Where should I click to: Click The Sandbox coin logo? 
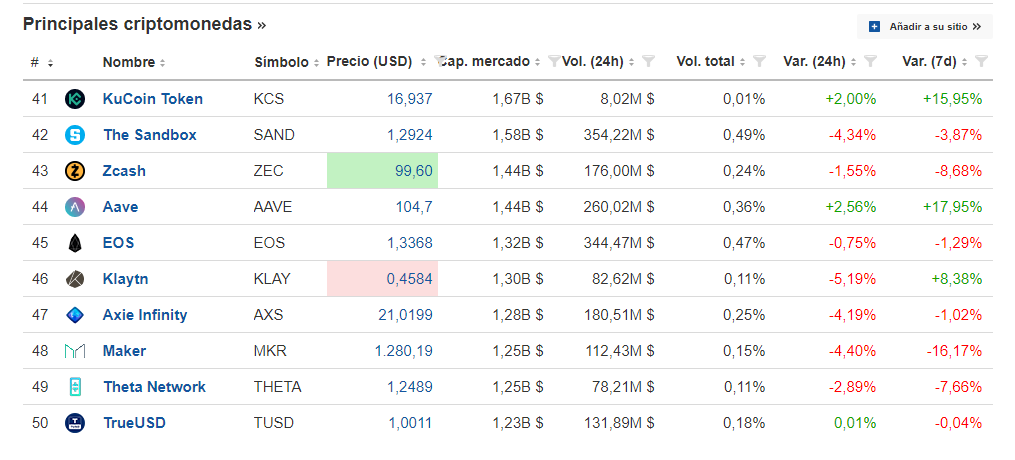pos(75,135)
